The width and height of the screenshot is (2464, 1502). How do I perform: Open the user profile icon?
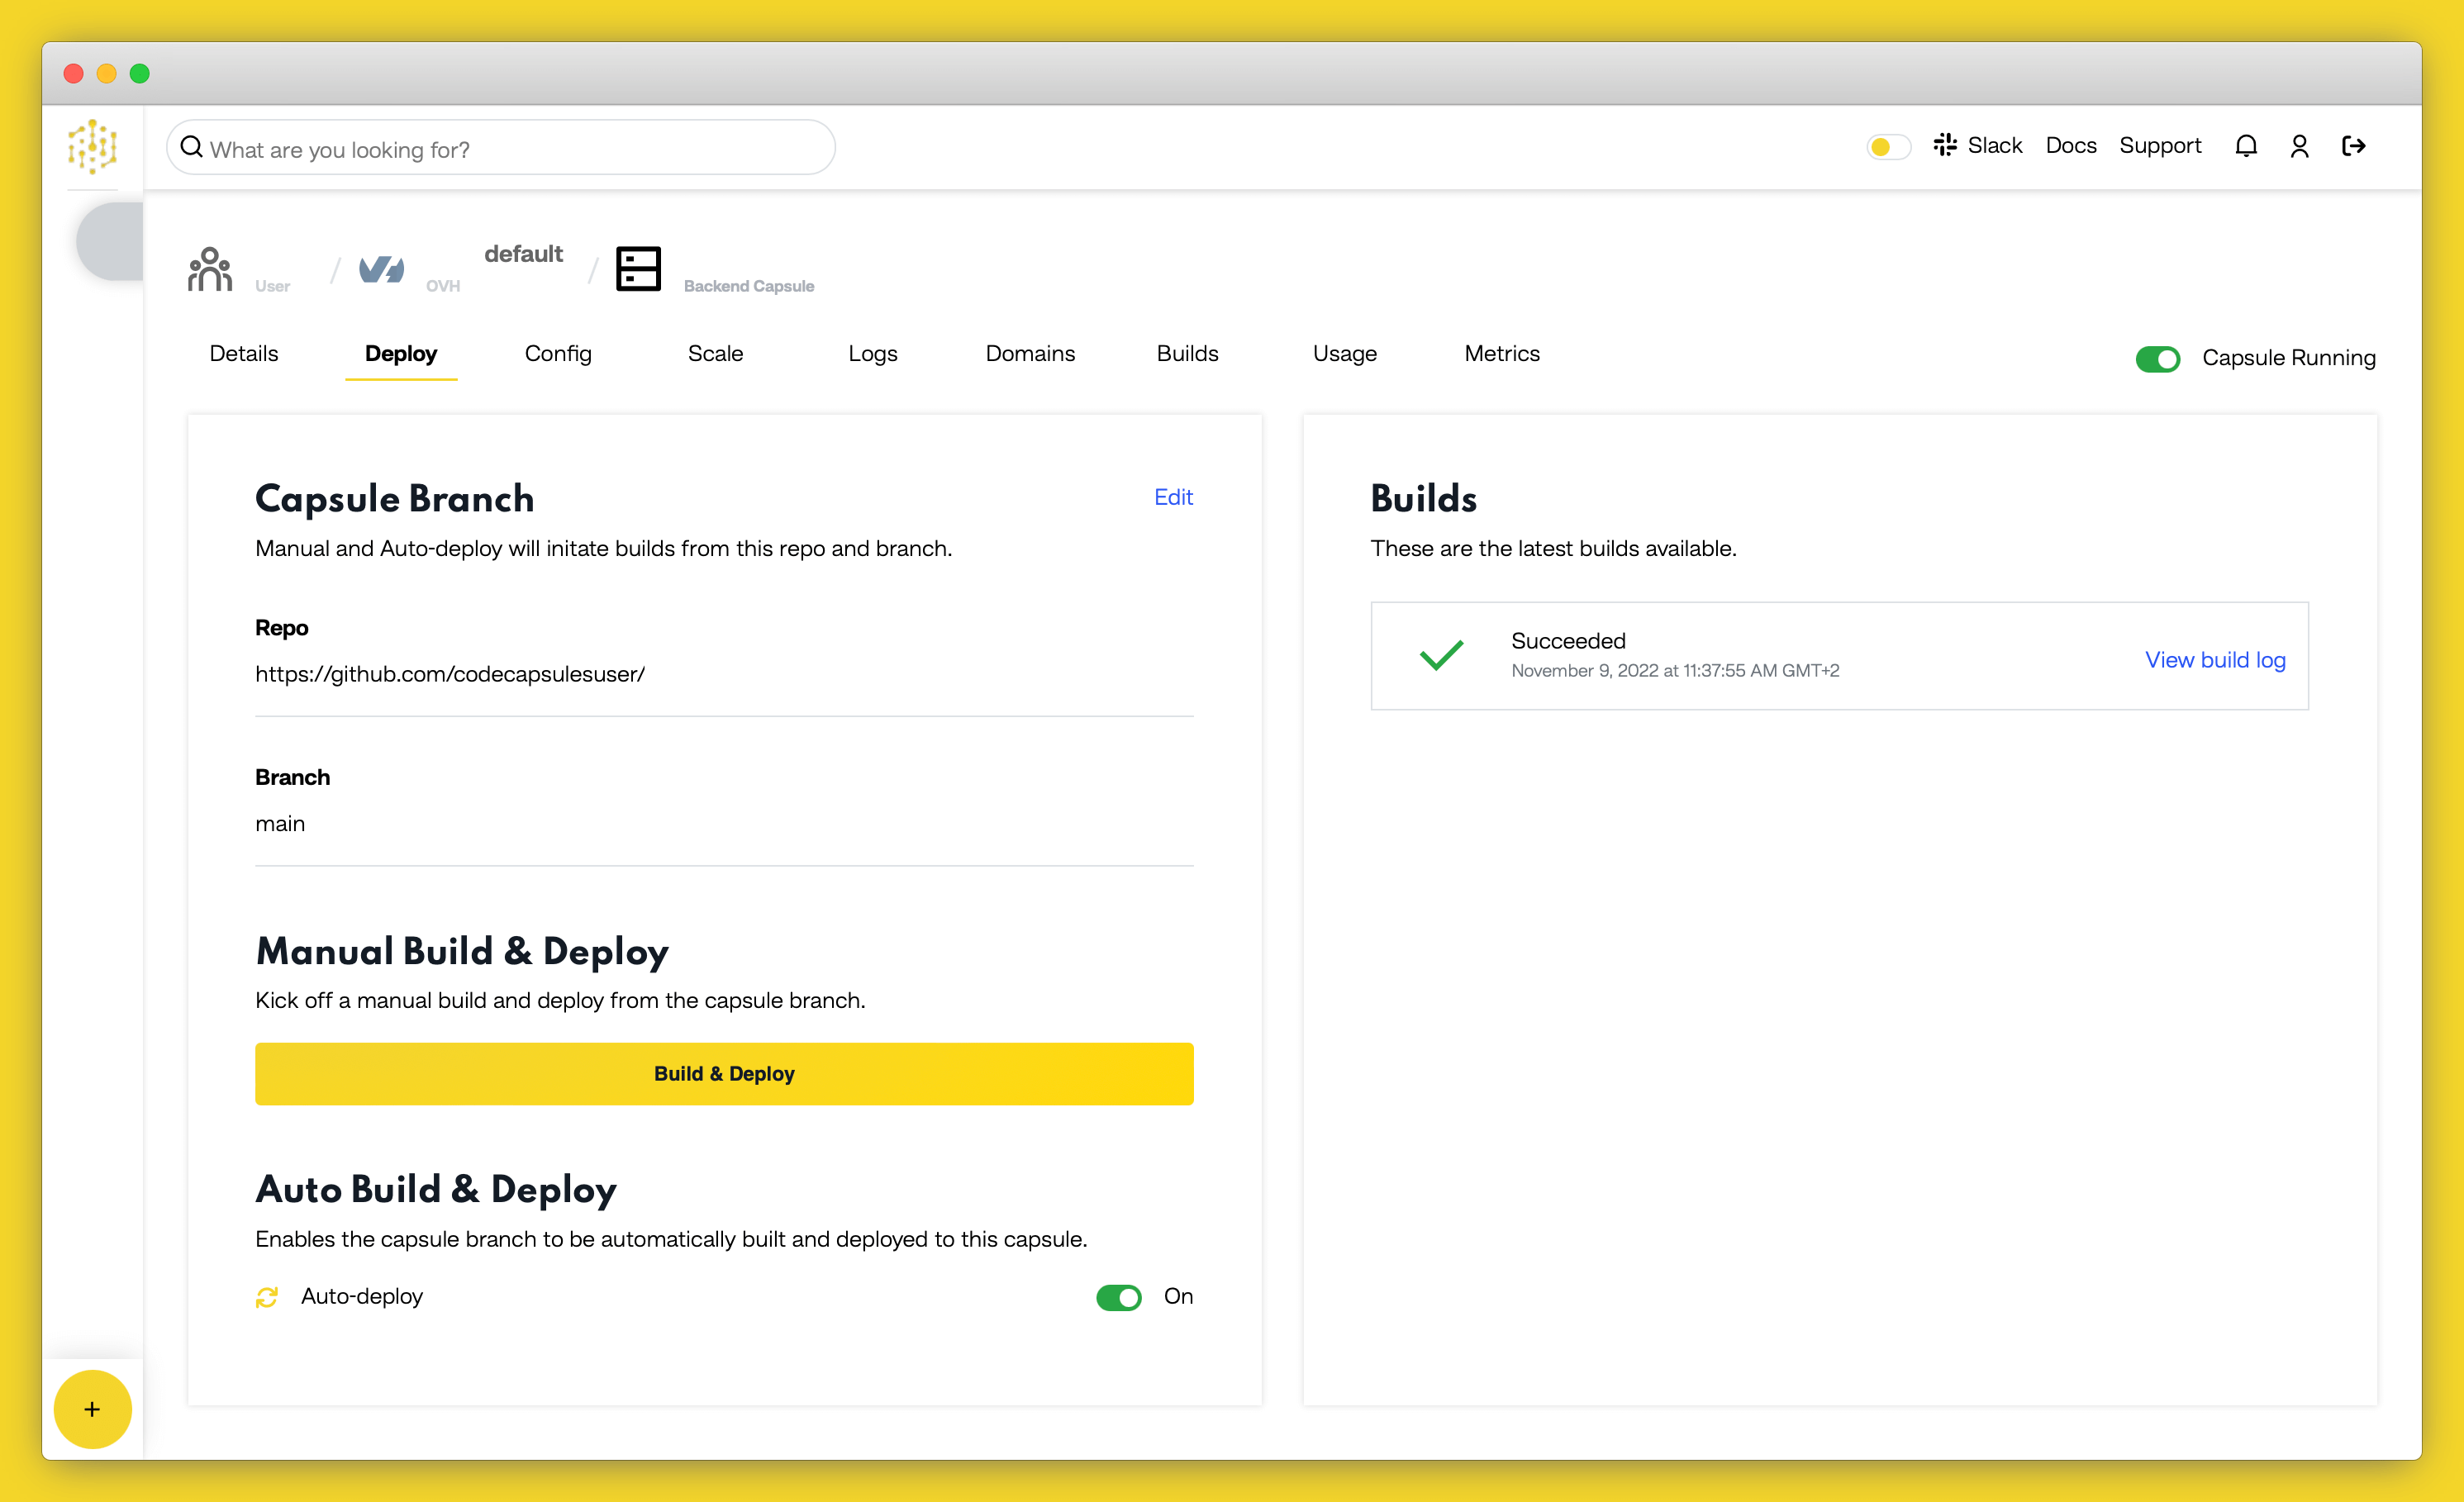click(x=2300, y=145)
